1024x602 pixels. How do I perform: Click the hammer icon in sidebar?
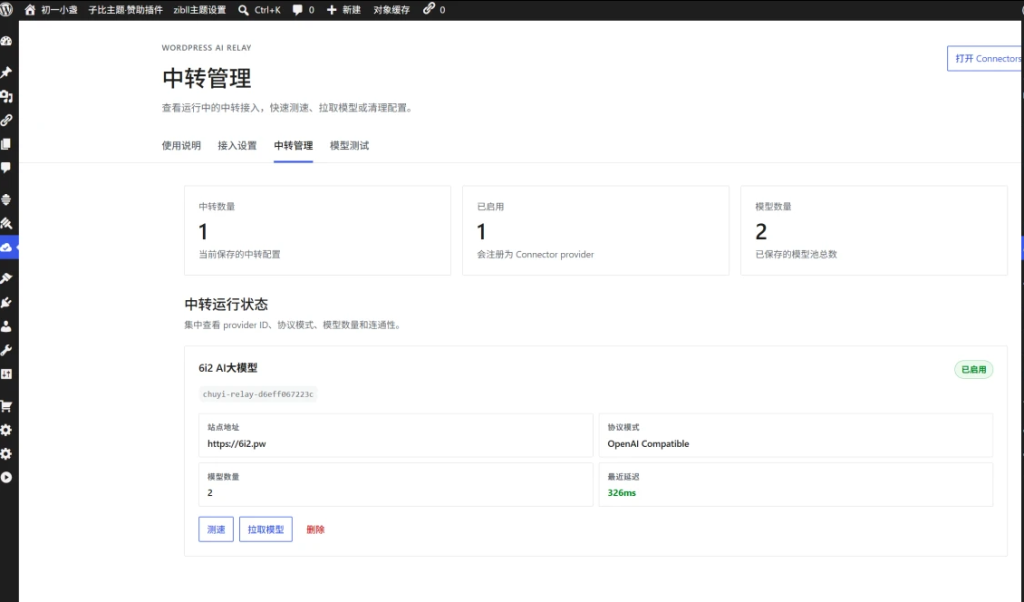coord(7,223)
